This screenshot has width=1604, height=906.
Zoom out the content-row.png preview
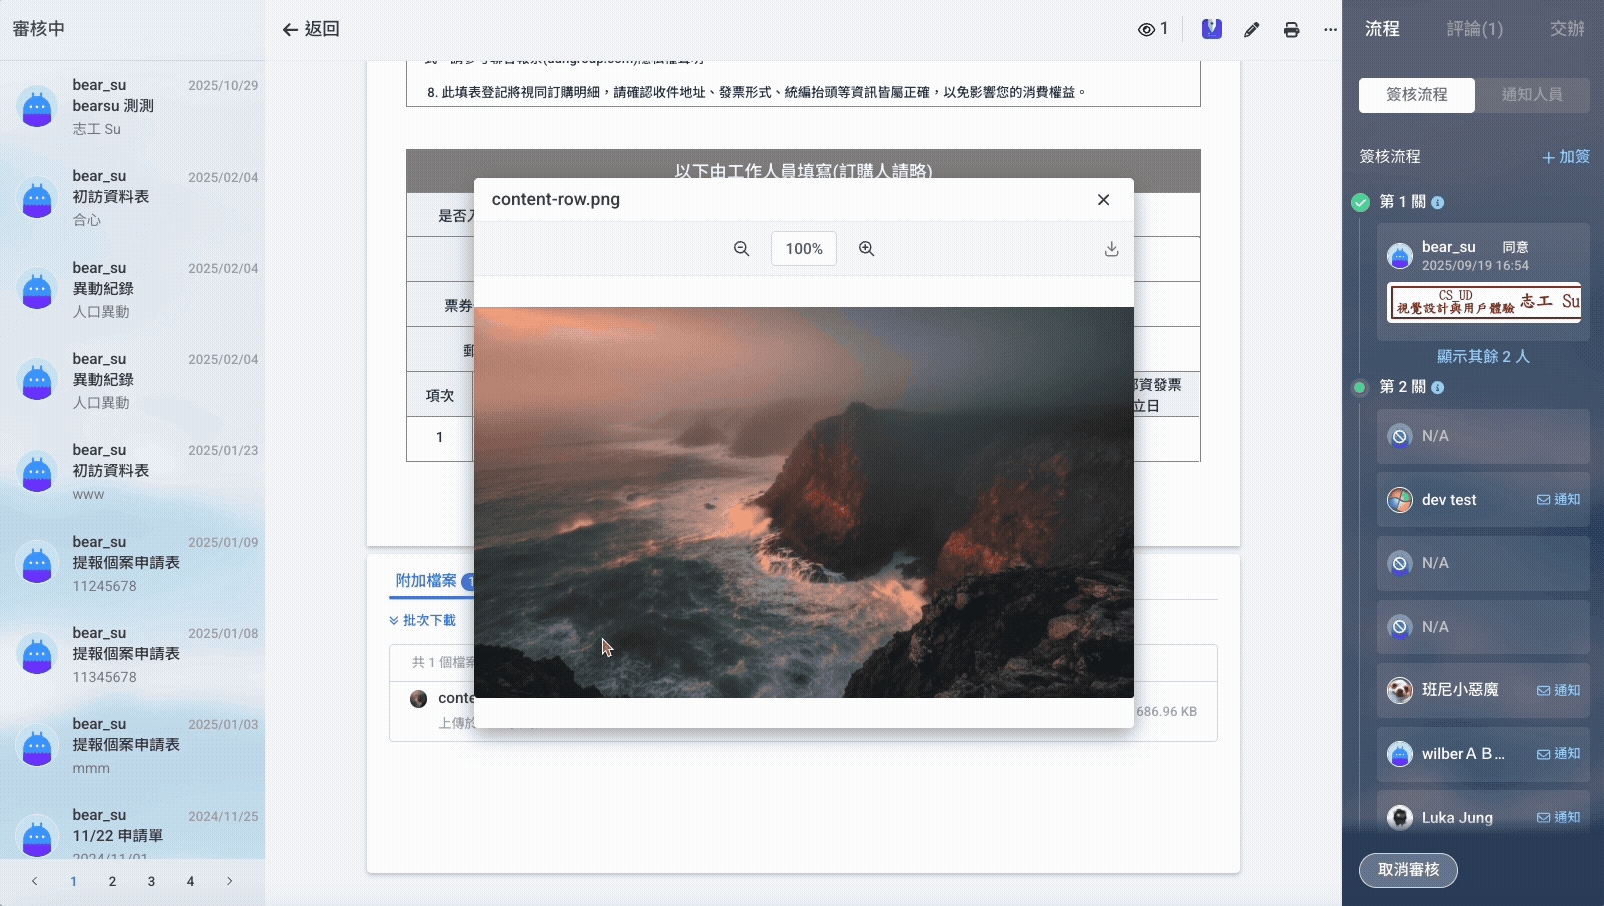741,249
